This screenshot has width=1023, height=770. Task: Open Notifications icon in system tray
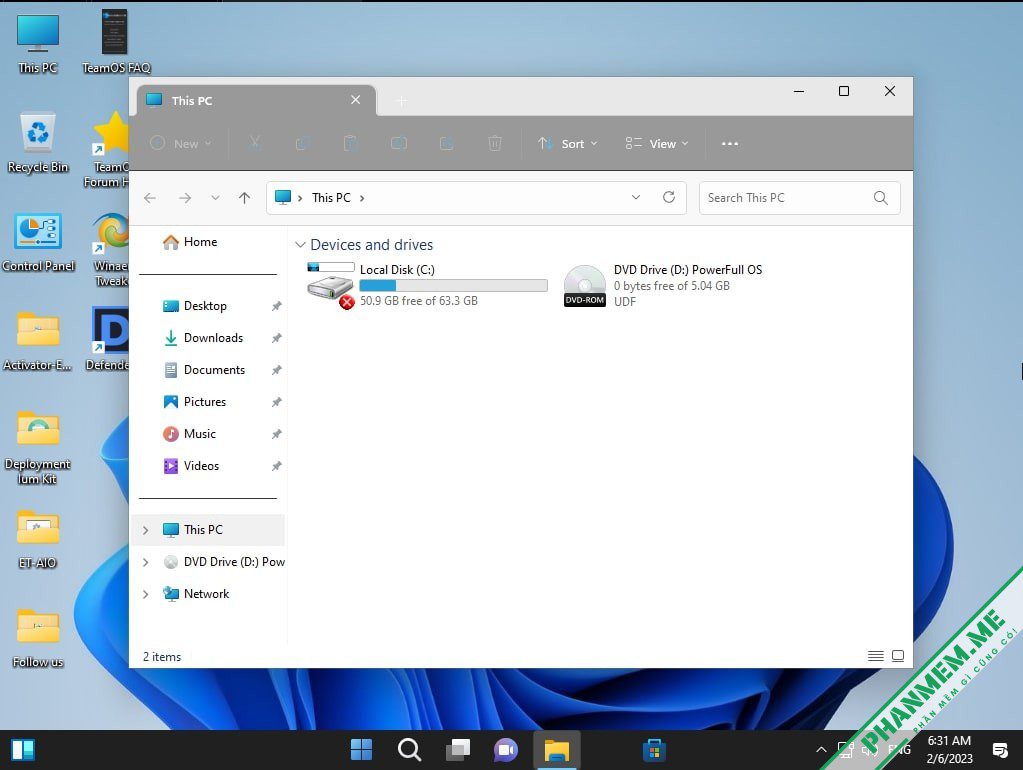coord(1000,750)
